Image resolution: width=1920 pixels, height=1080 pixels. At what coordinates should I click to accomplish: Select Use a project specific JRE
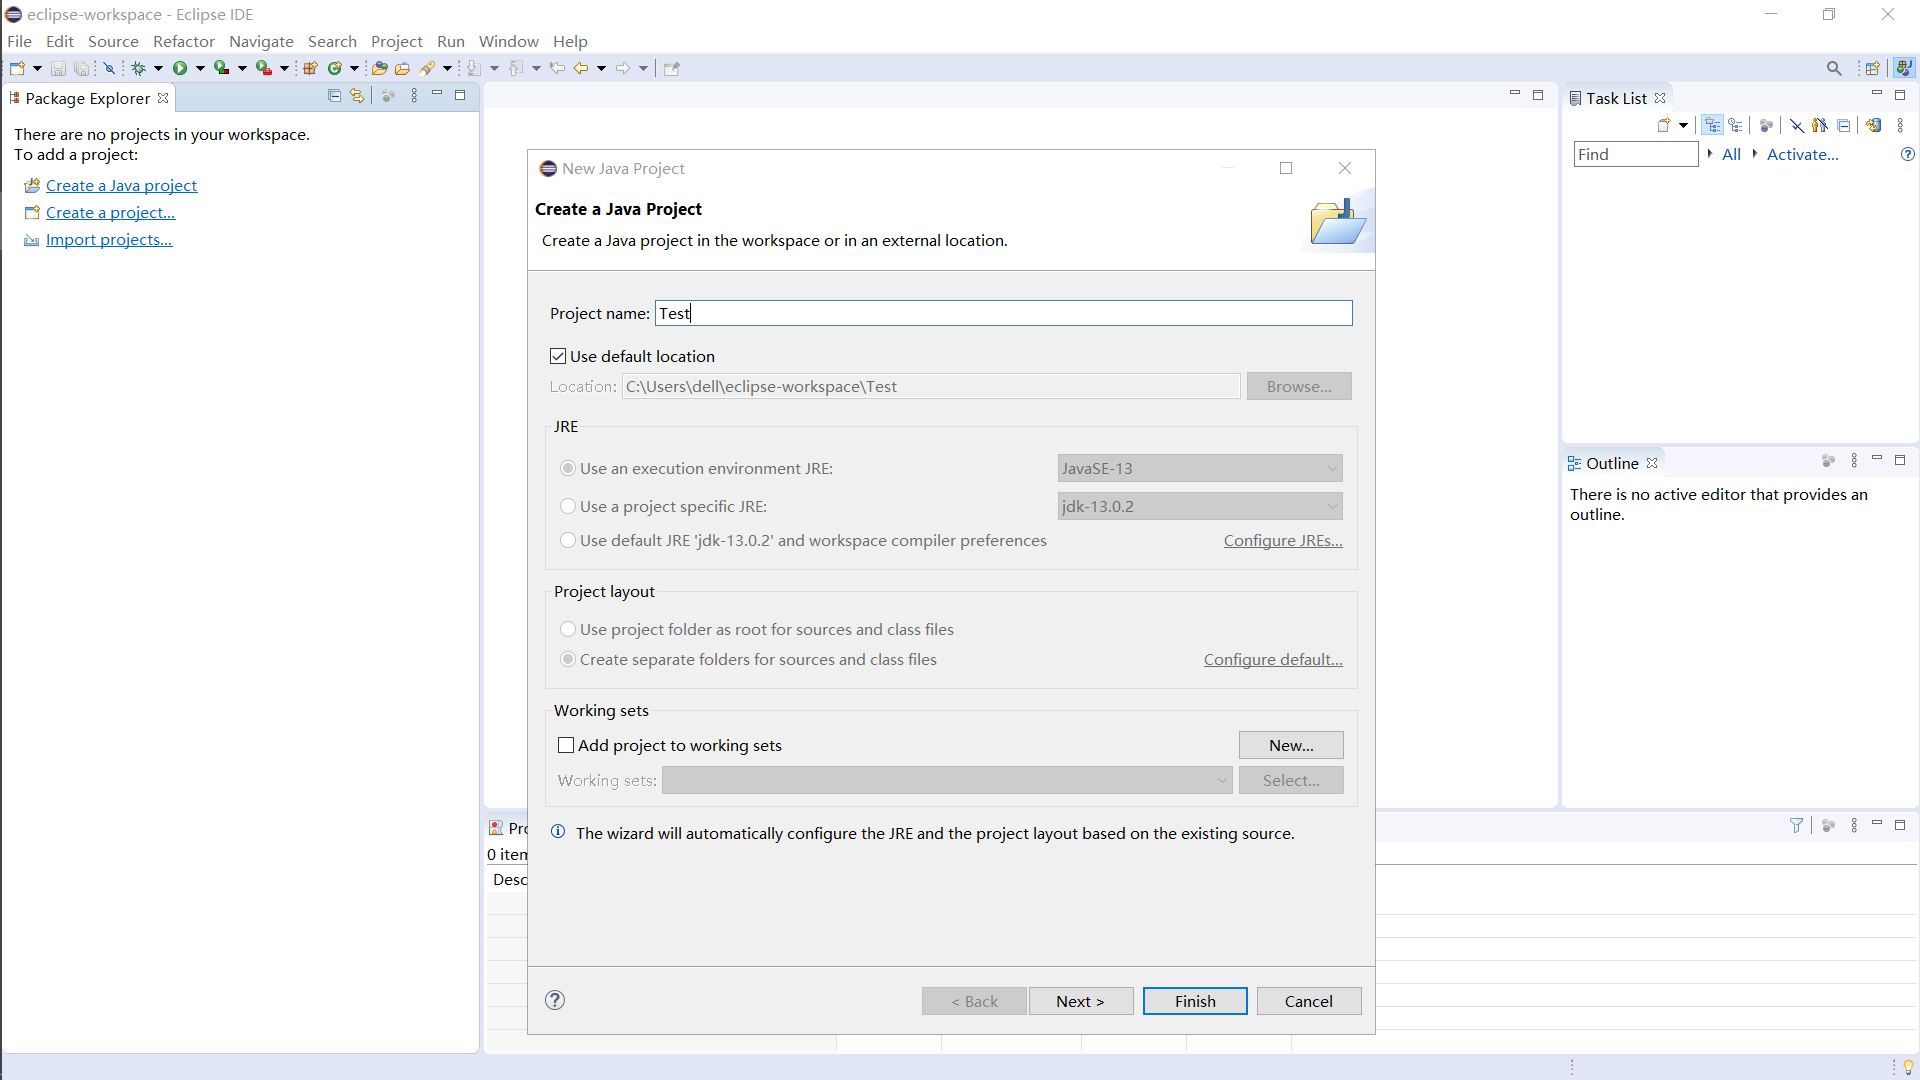point(568,506)
